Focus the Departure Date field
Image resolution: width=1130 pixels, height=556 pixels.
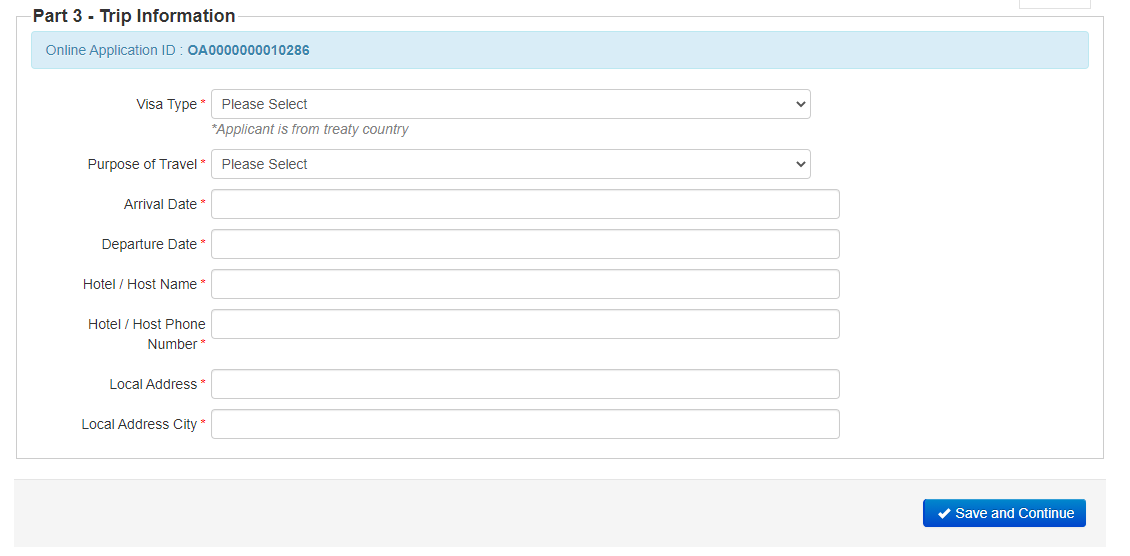tap(525, 244)
